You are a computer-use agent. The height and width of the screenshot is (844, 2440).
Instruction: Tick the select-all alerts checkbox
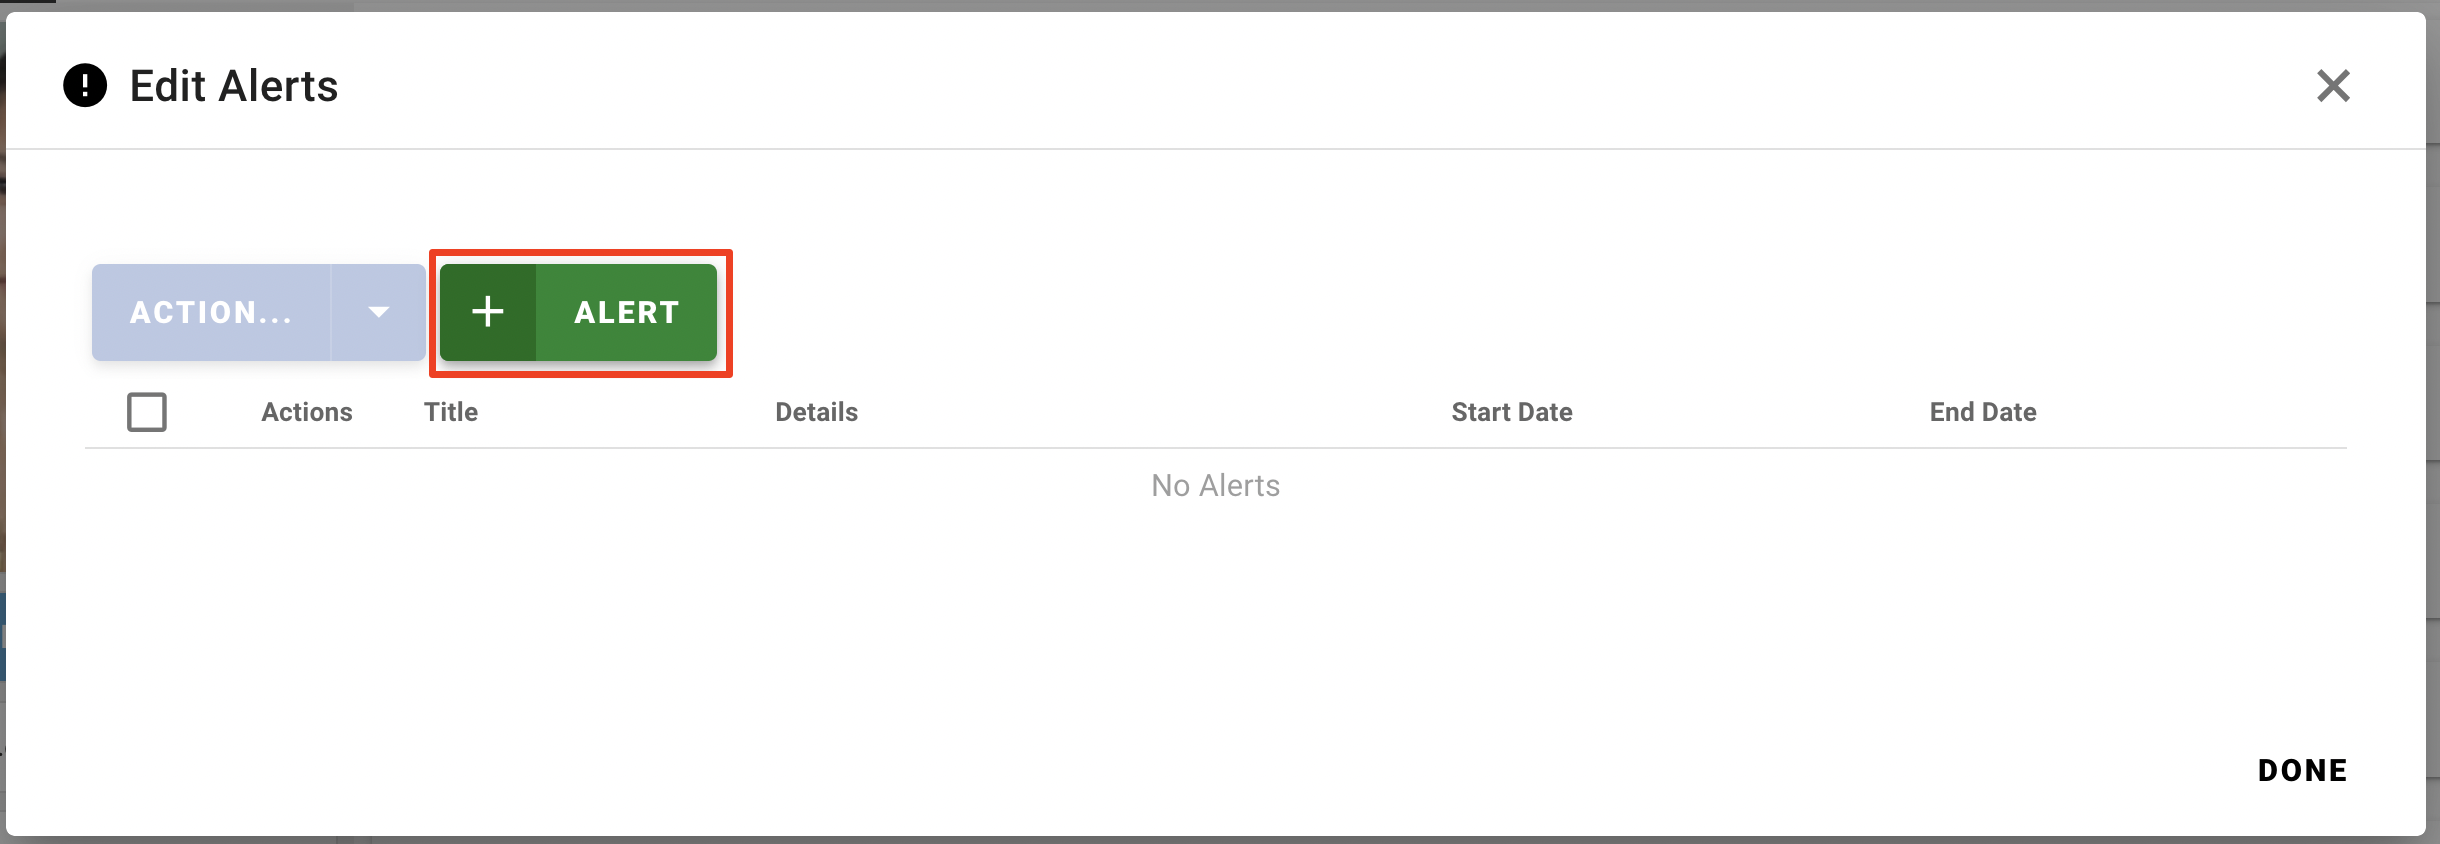[147, 412]
